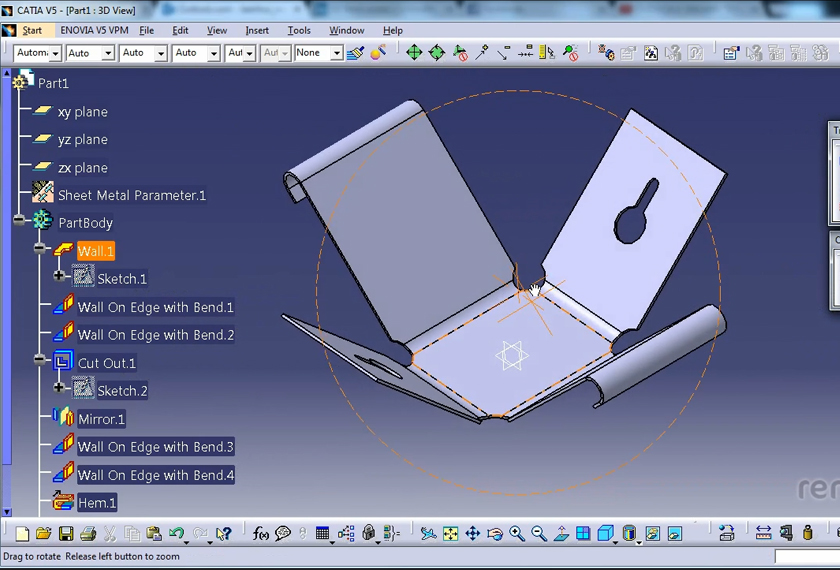Image resolution: width=840 pixels, height=570 pixels.
Task: Select Hem.1 in the specification tree
Action: (x=97, y=503)
